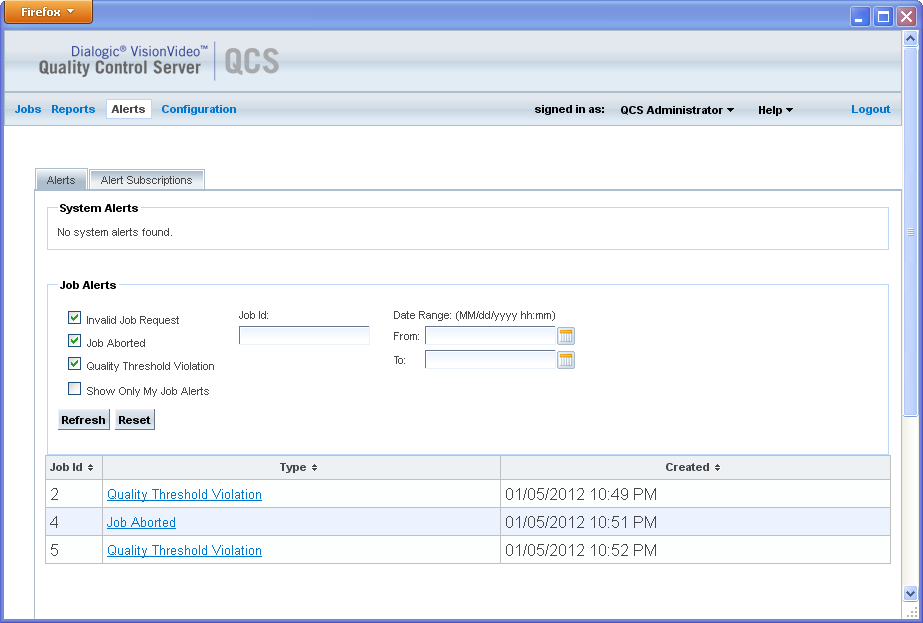The width and height of the screenshot is (923, 623).
Task: Sort alerts by Created column
Action: pos(694,467)
